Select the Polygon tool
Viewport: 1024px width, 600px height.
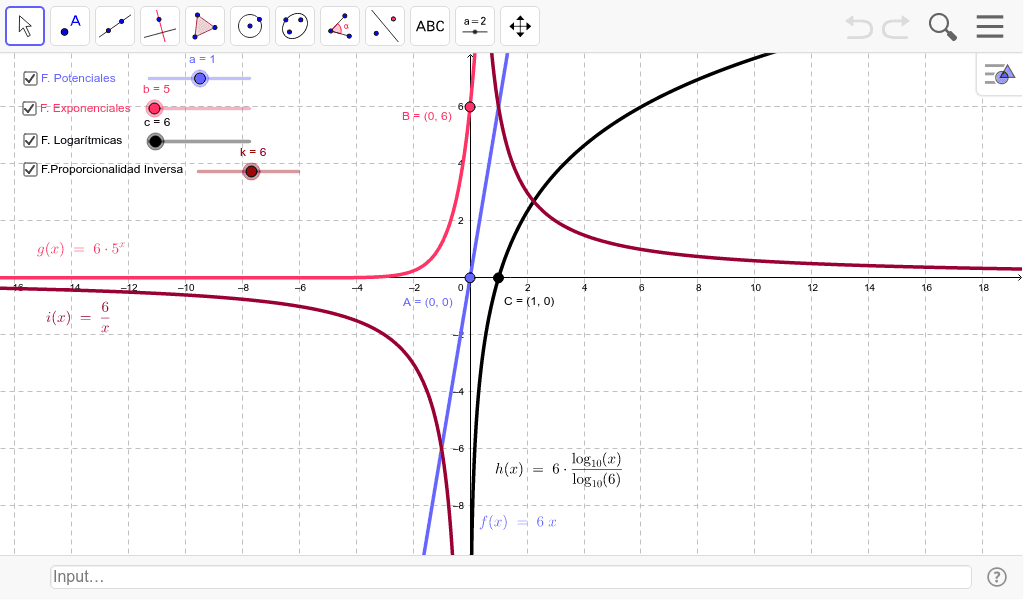[x=205, y=26]
